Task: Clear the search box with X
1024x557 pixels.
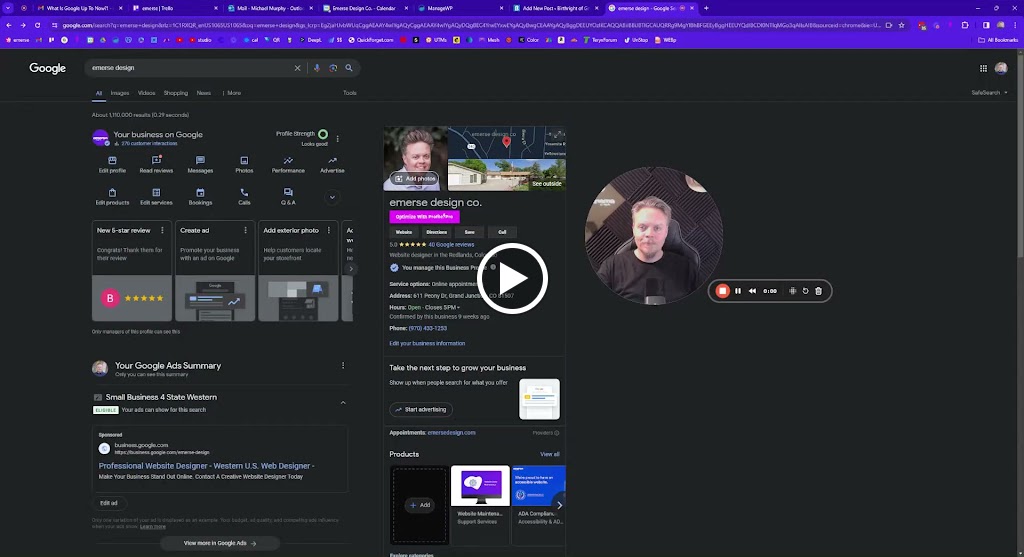Action: 297,68
